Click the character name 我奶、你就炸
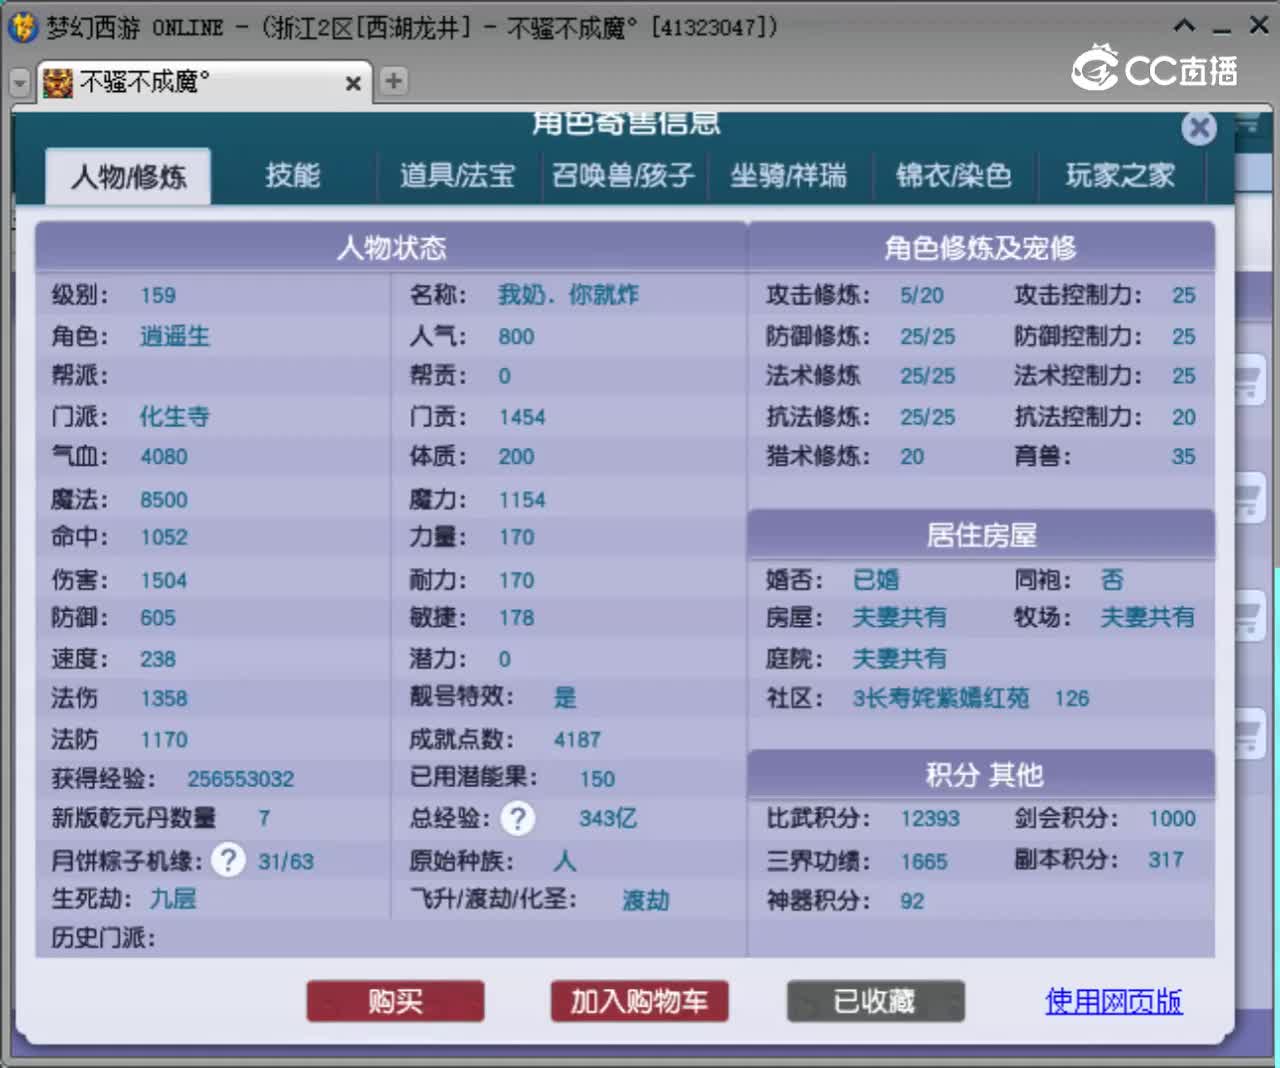This screenshot has width=1280, height=1068. coord(568,295)
